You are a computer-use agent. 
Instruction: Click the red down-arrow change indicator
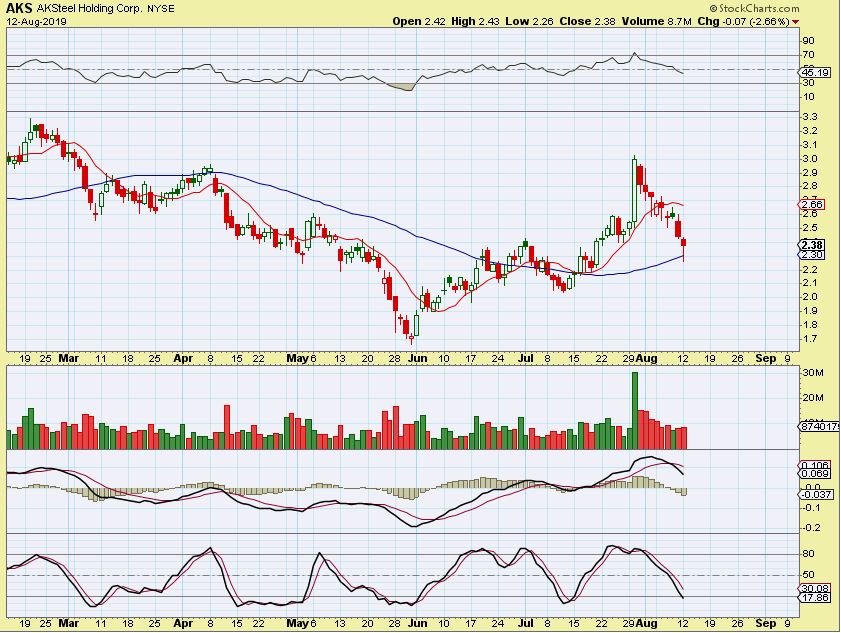[x=795, y=22]
